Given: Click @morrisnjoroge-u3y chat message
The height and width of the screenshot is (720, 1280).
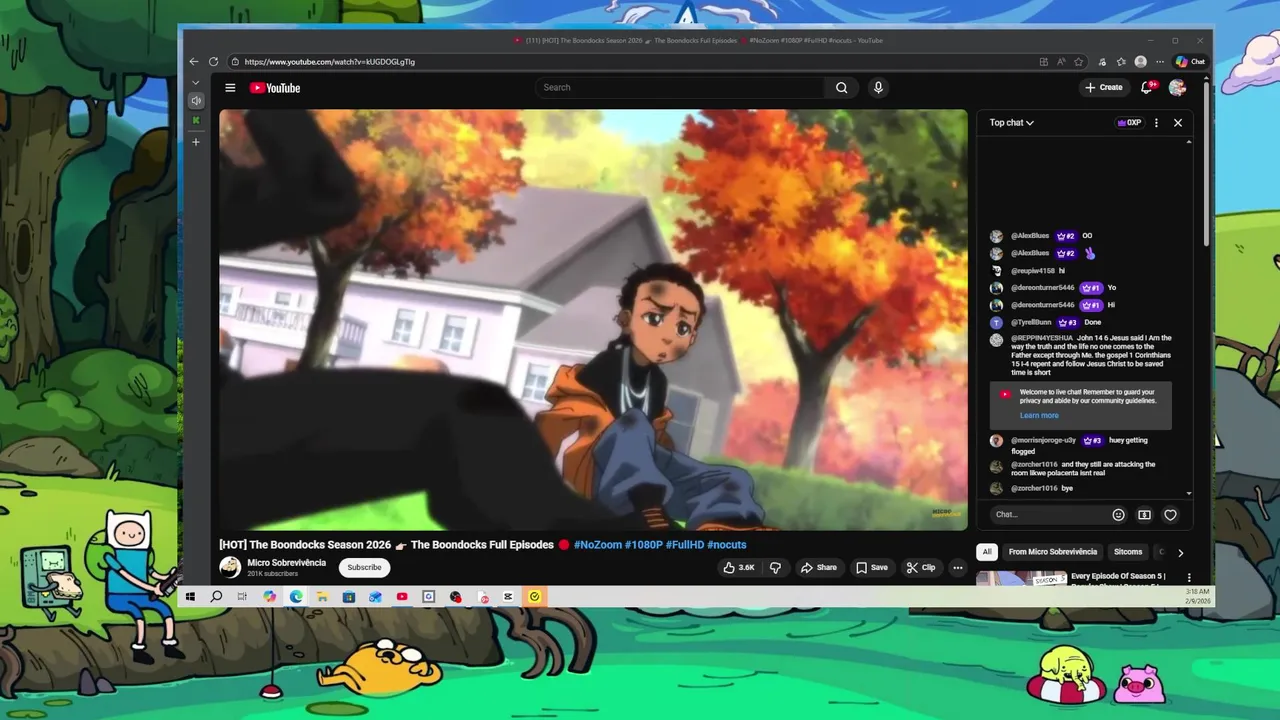Looking at the screenshot, I should (x=1080, y=445).
